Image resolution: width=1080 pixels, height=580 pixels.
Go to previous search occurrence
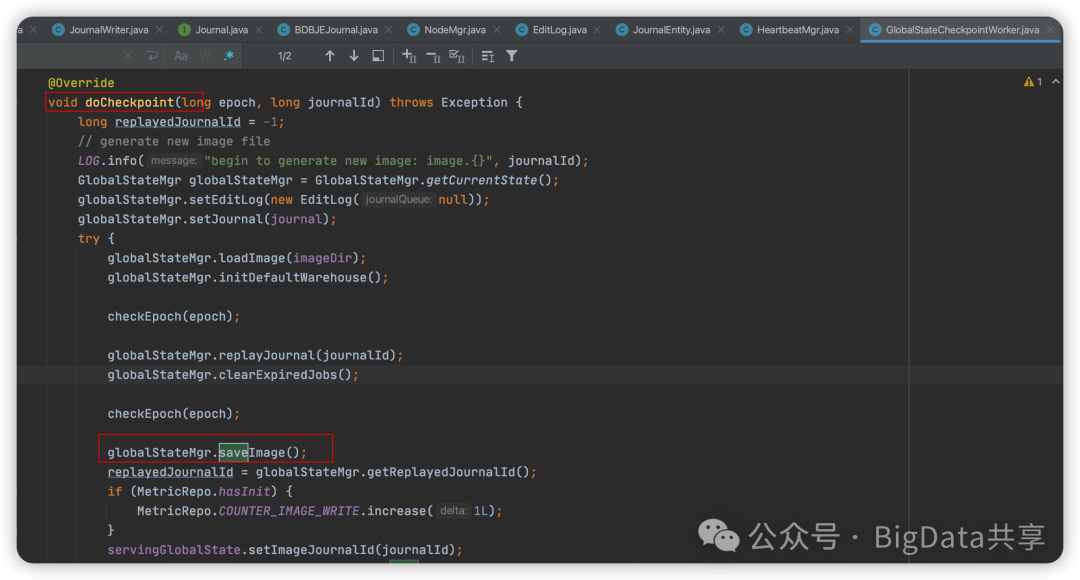click(330, 56)
